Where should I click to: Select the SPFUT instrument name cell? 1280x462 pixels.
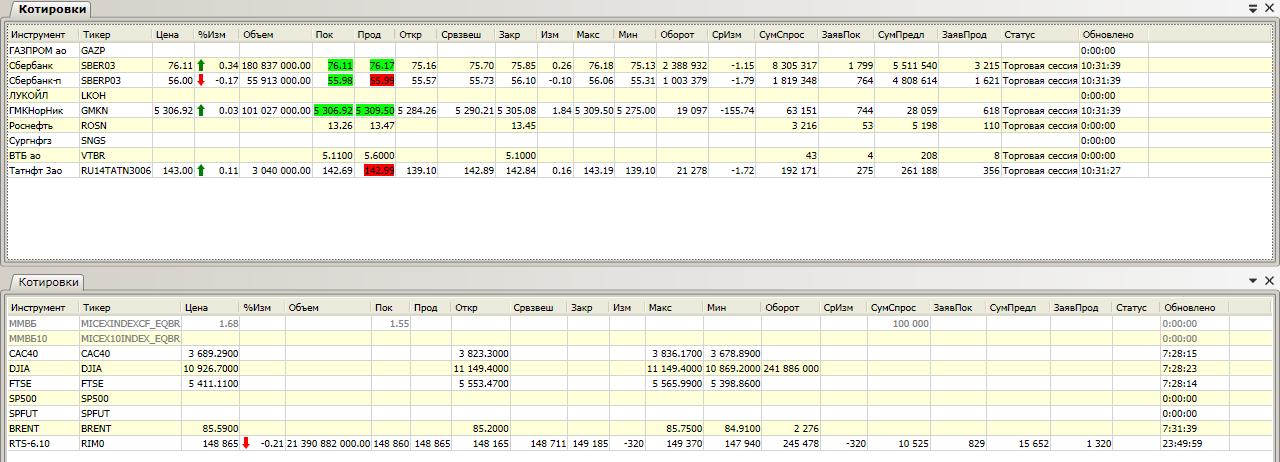(x=43, y=413)
